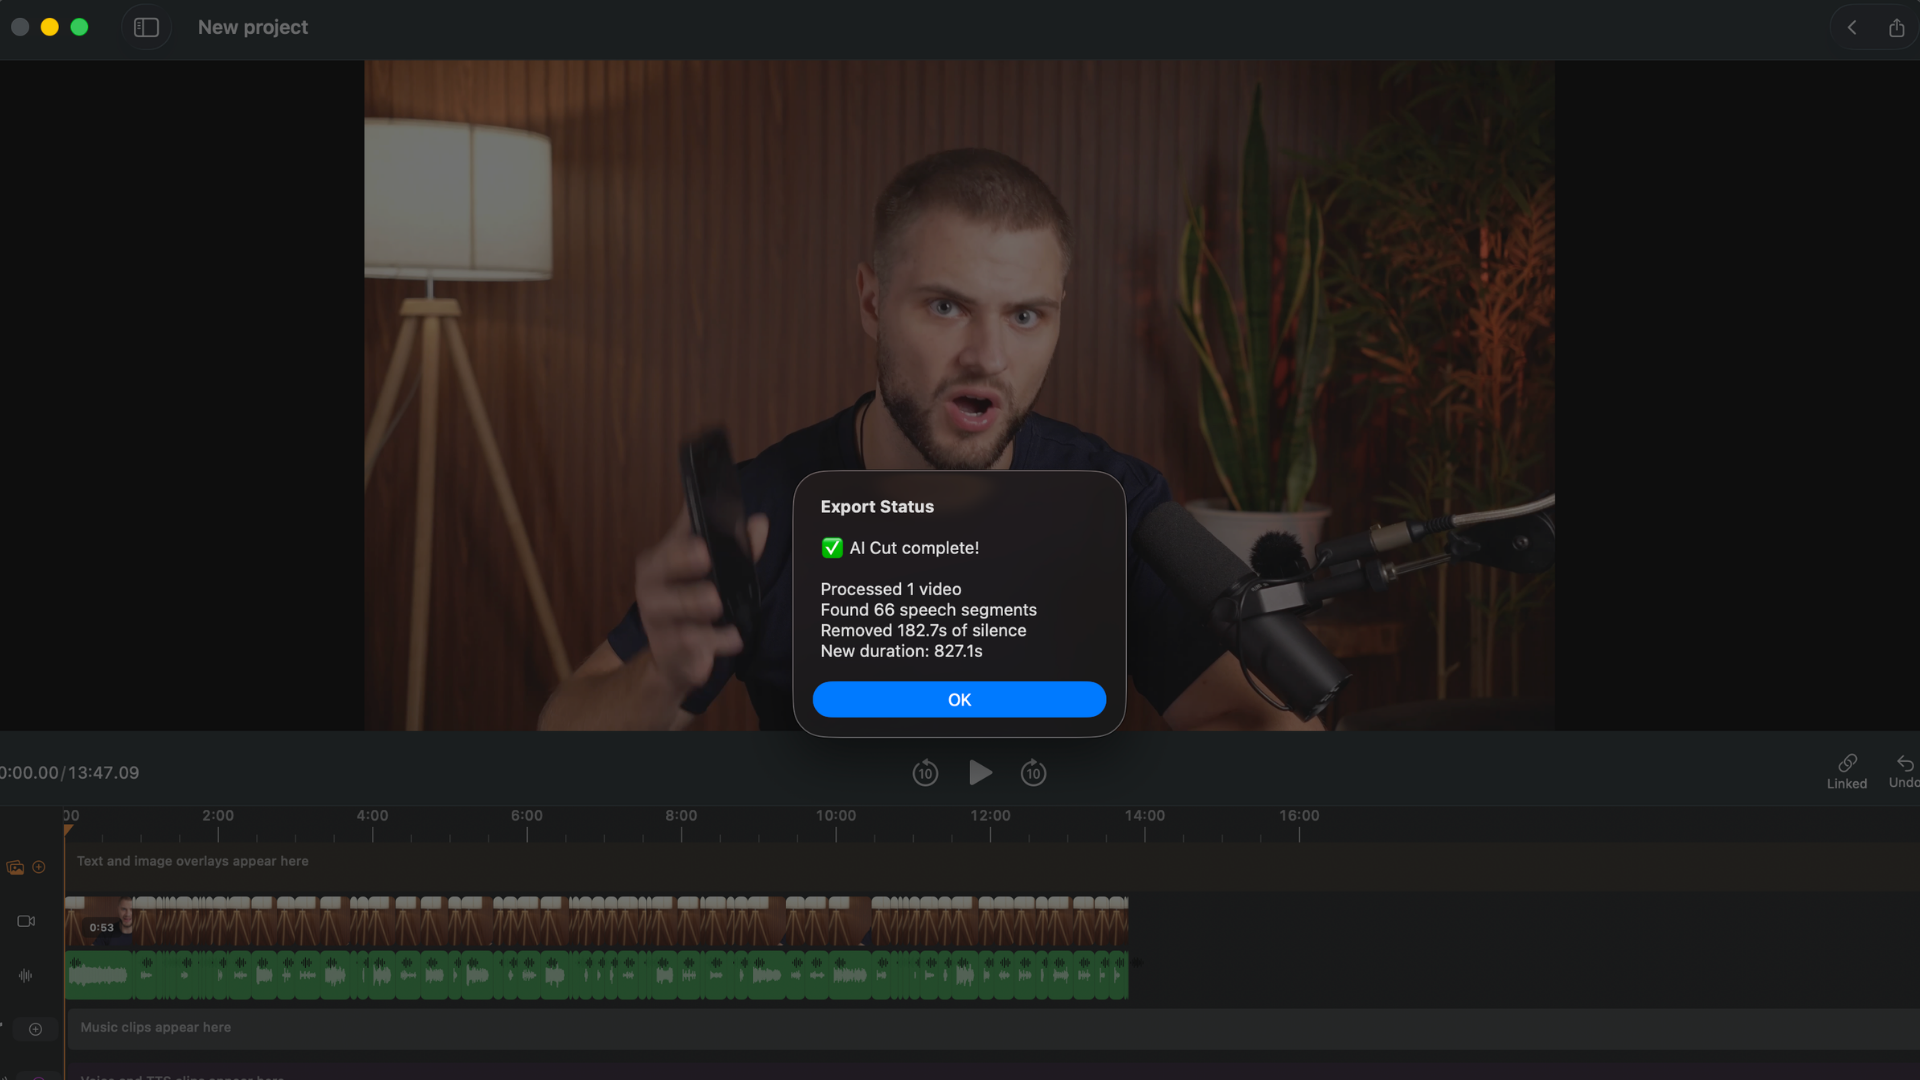Click the New project title
This screenshot has height=1080, width=1920.
253,27
